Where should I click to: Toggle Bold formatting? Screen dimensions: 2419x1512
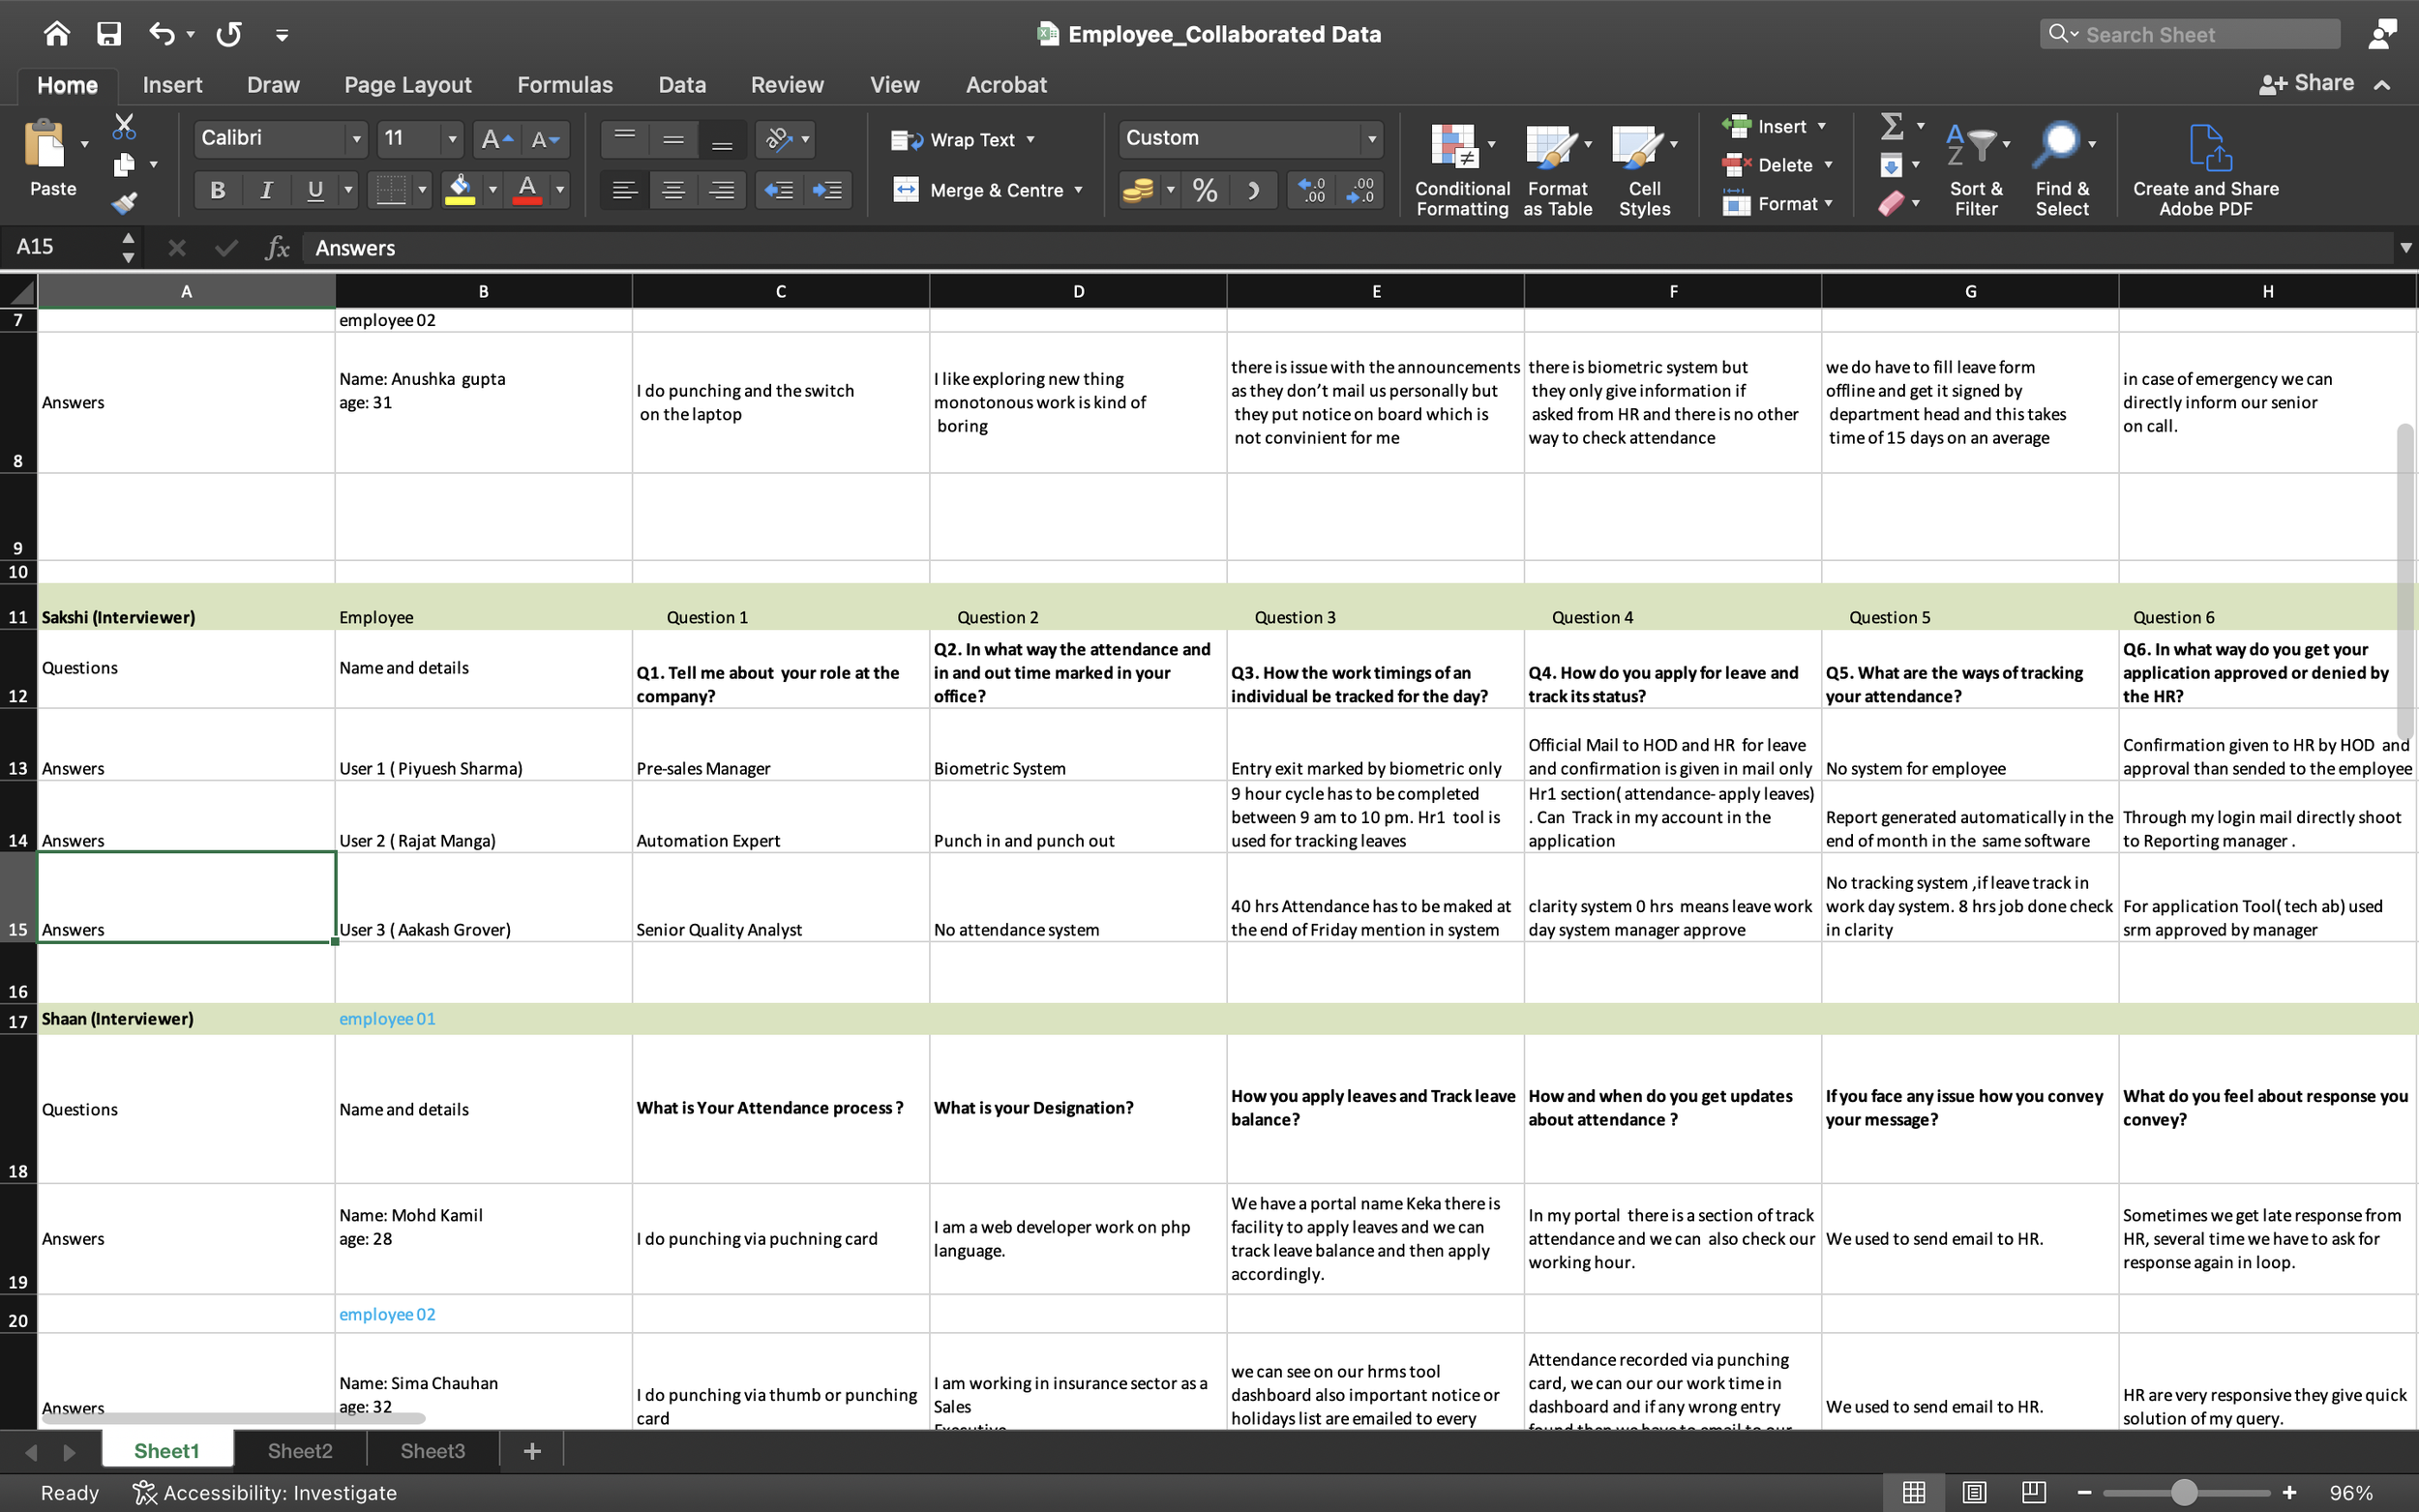(x=217, y=190)
